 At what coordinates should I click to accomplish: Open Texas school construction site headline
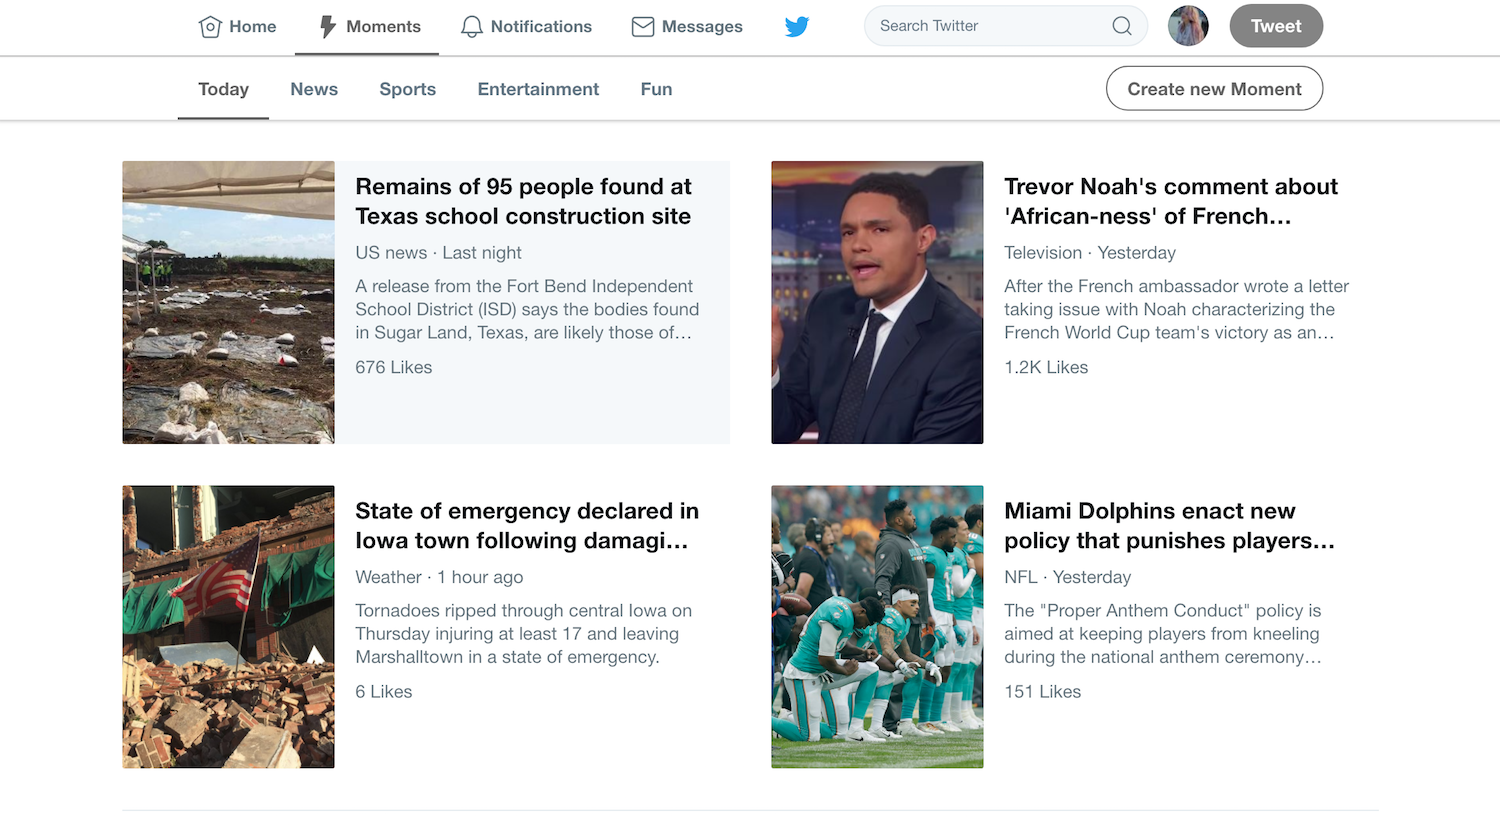(523, 201)
